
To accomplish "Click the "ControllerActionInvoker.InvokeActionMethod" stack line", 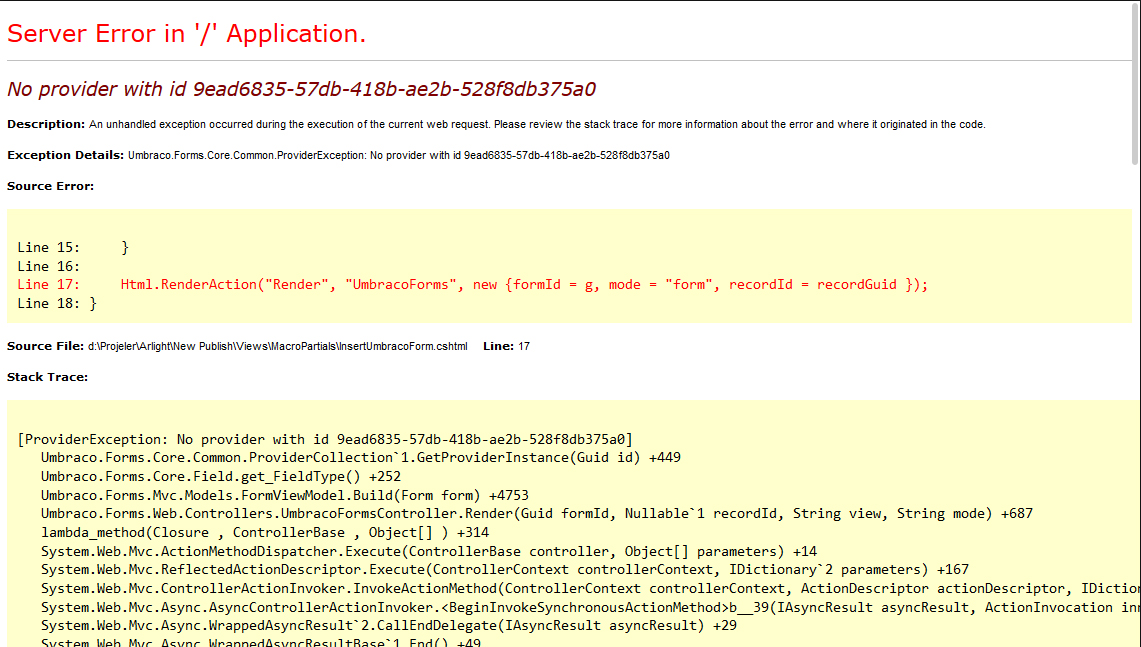I will coord(590,589).
